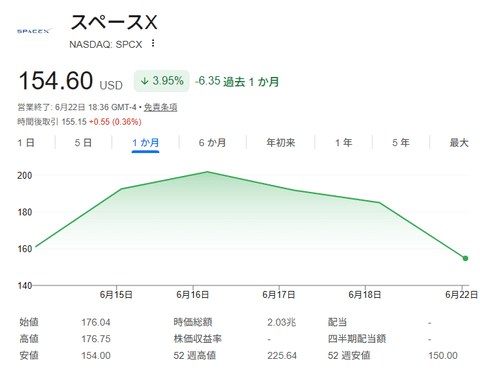Screen dimensions: 480x372
Task: Select the 1日 time range tab
Action: pos(26,143)
